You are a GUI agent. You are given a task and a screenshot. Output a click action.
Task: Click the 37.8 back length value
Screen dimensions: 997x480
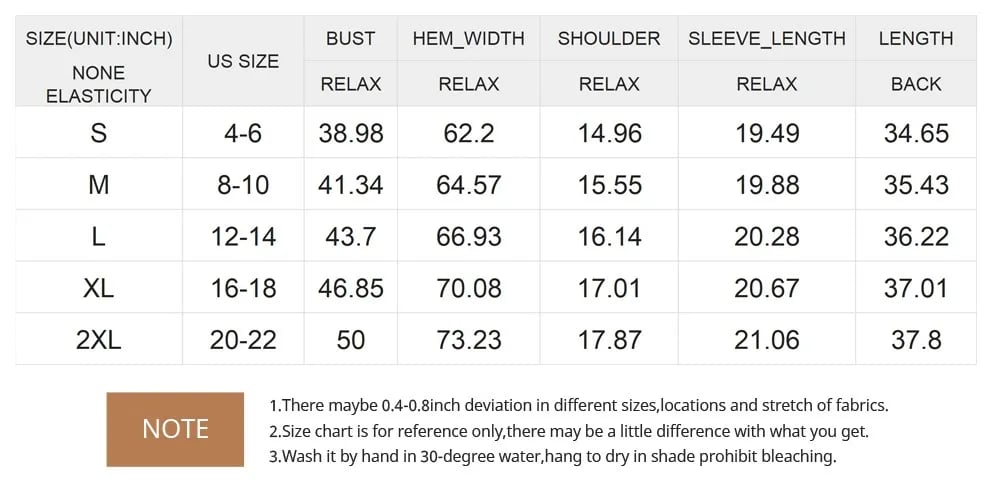click(916, 340)
